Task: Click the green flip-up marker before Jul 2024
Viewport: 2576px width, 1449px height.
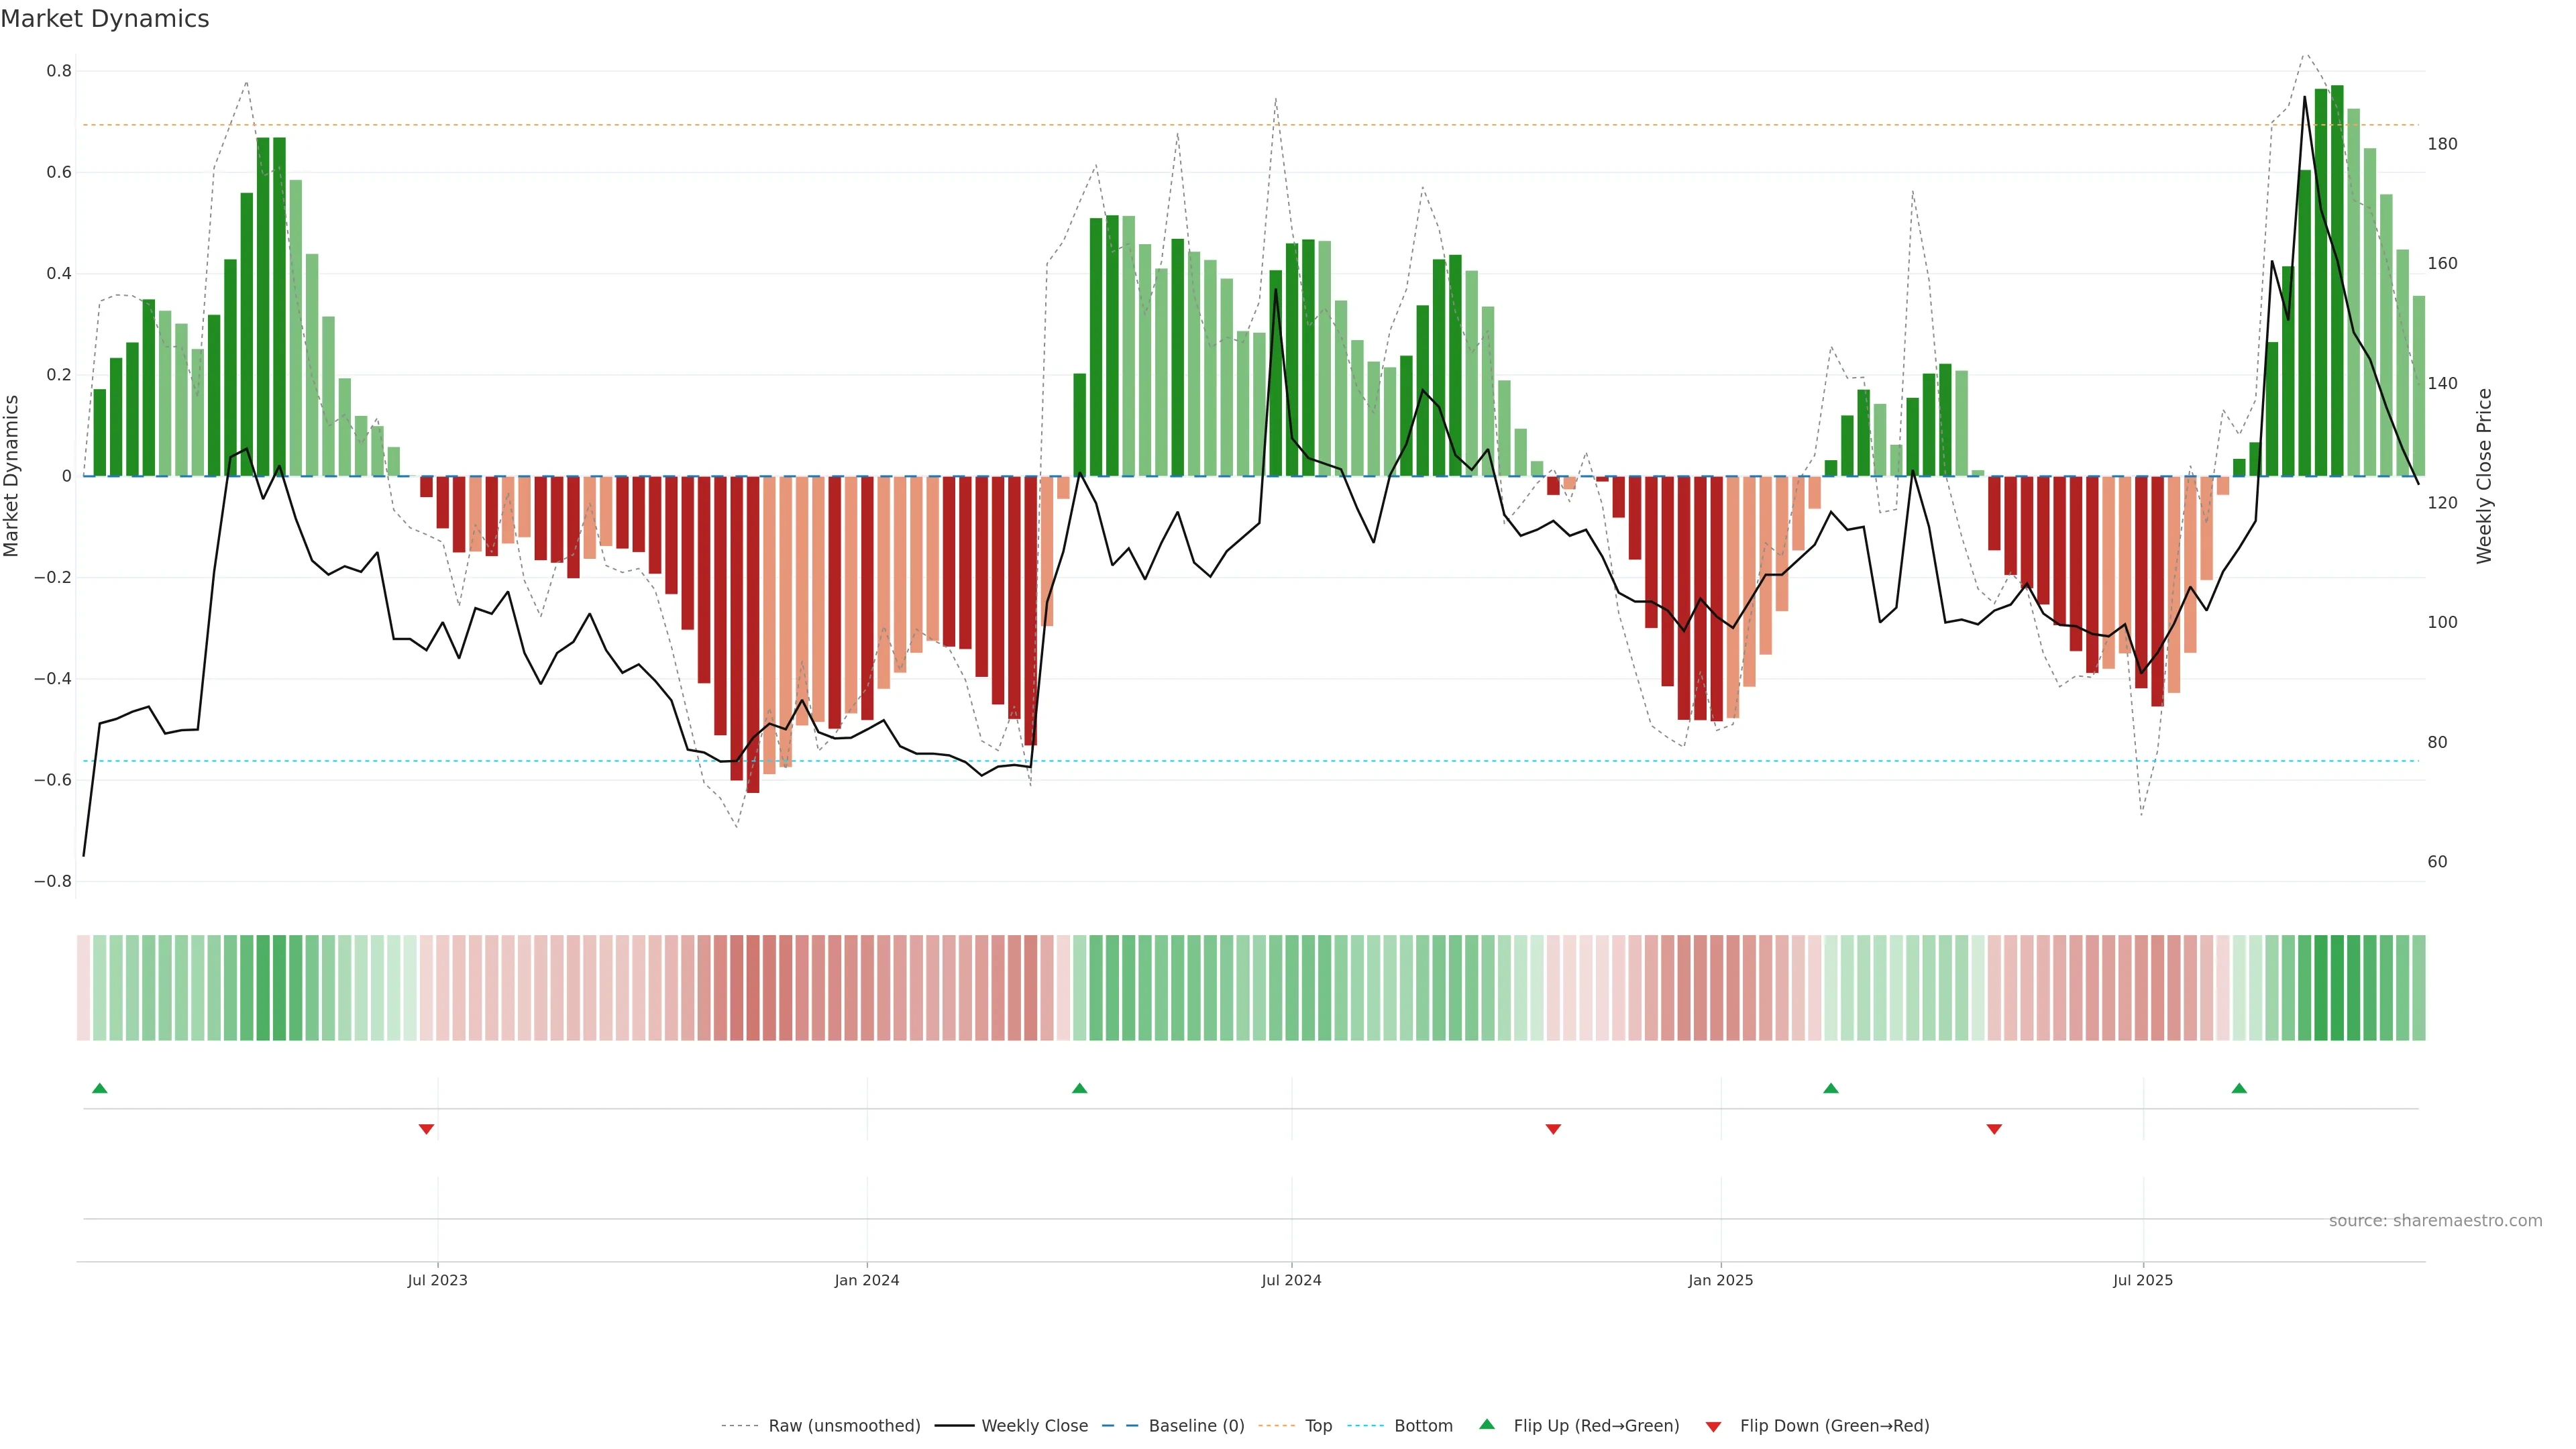Action: tap(1079, 1088)
